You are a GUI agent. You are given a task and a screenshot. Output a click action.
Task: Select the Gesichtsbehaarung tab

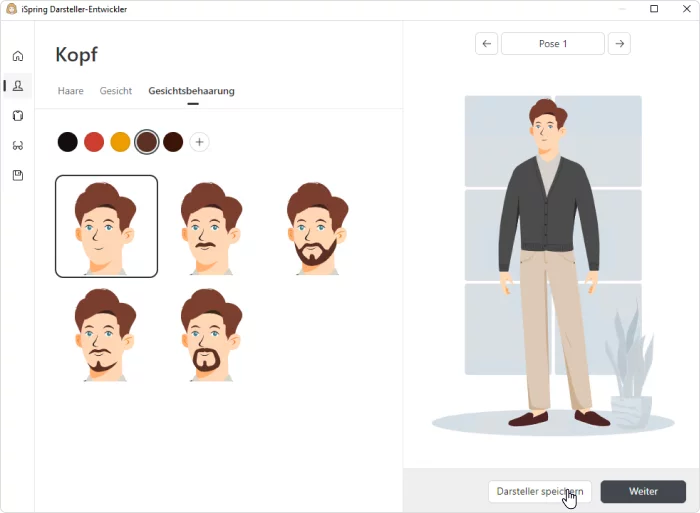point(191,91)
